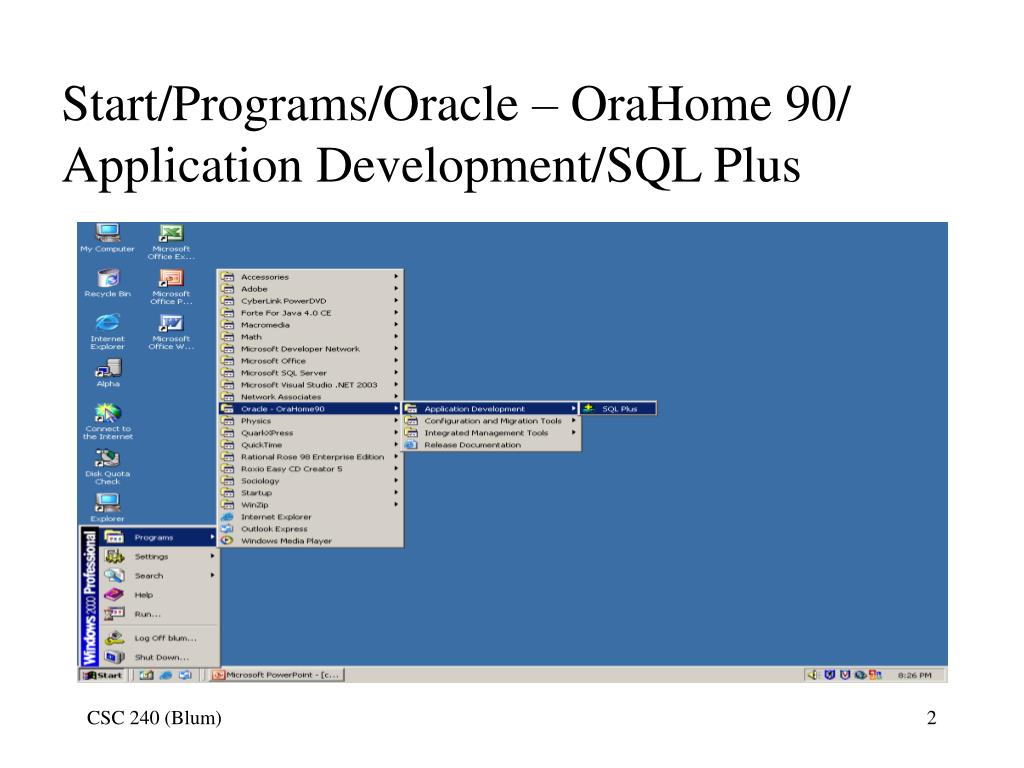The height and width of the screenshot is (768, 1024).
Task: Select Programs in the Start menu
Action: pos(159,537)
